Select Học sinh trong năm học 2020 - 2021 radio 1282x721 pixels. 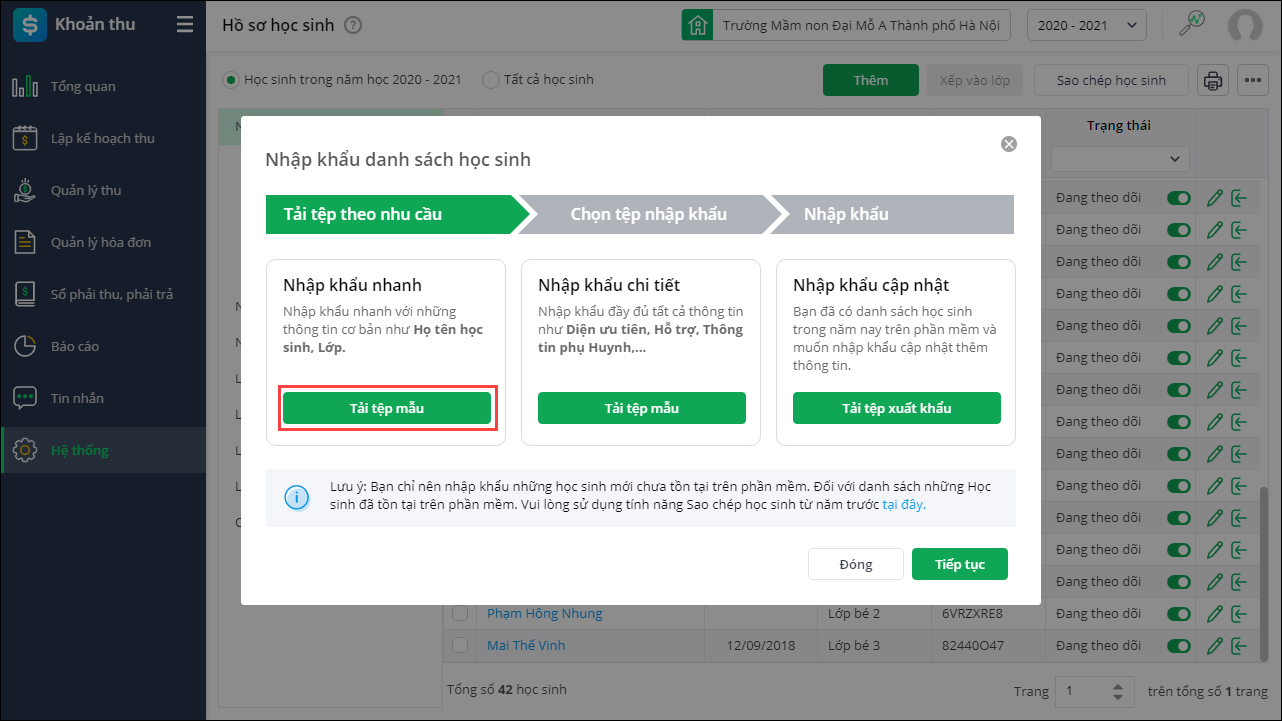click(x=232, y=79)
